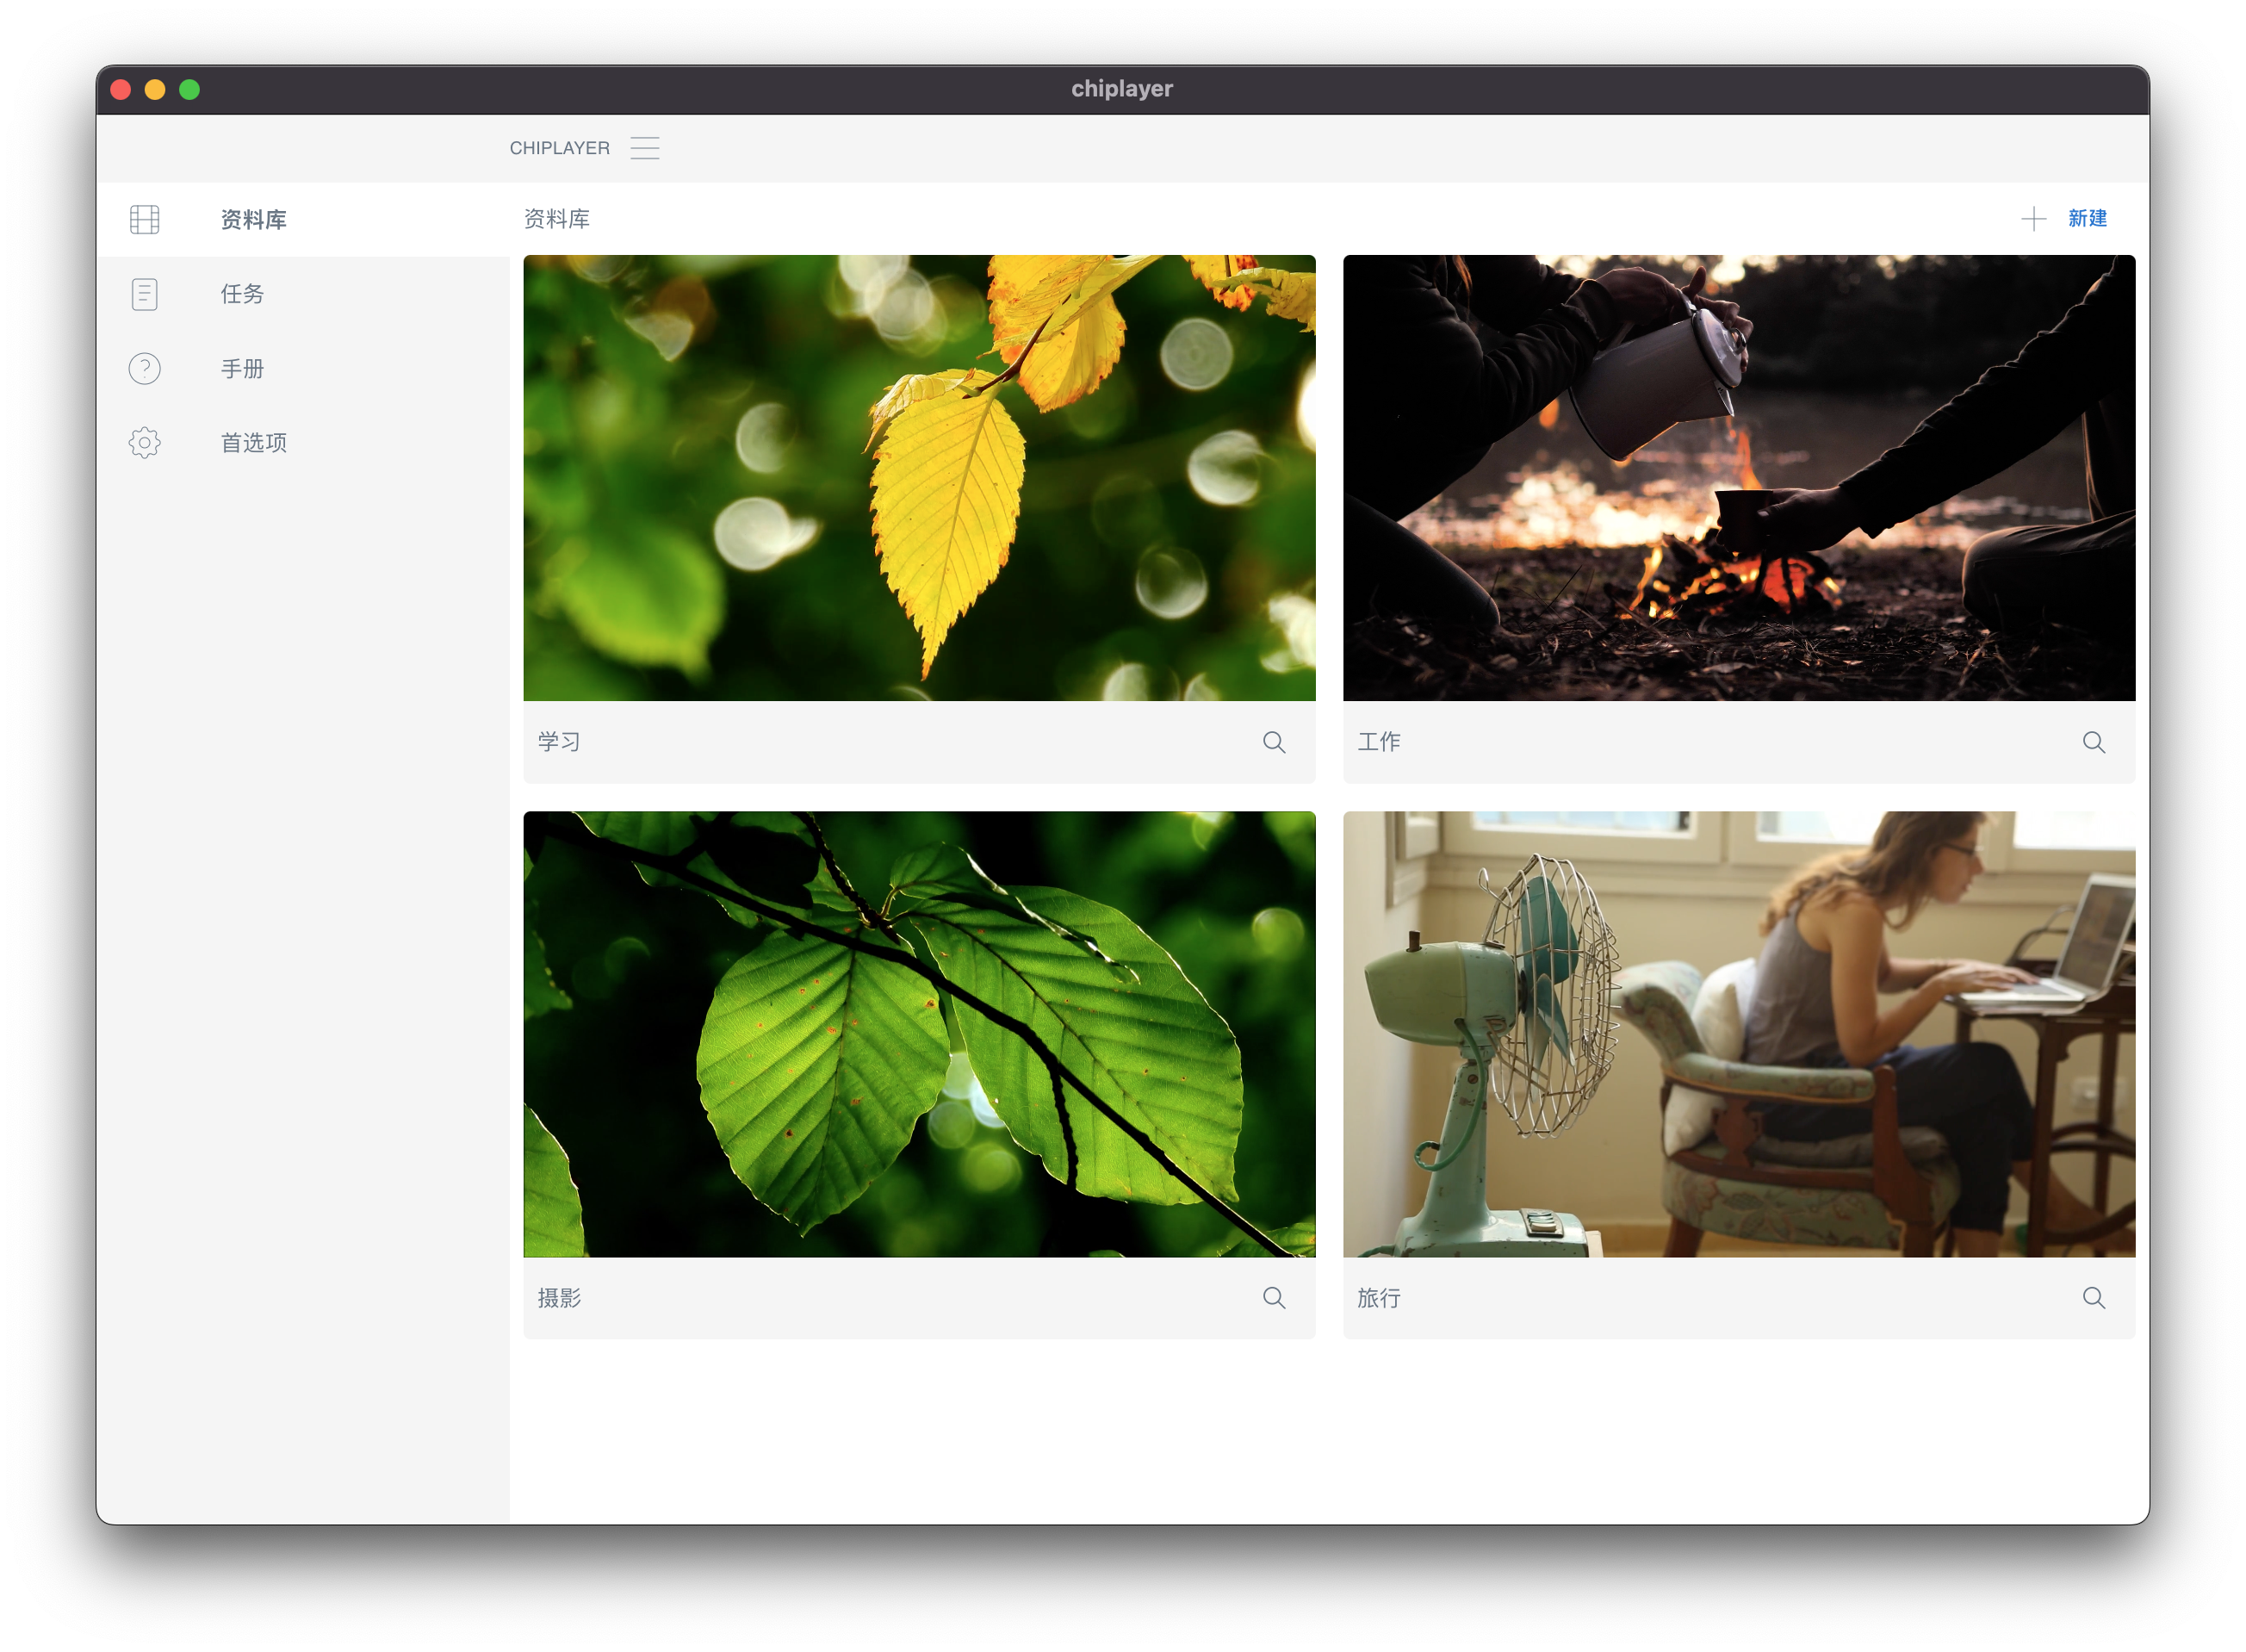The image size is (2246, 1652).
Task: Select the 资料库 sidebar item
Action: pyautogui.click(x=254, y=219)
